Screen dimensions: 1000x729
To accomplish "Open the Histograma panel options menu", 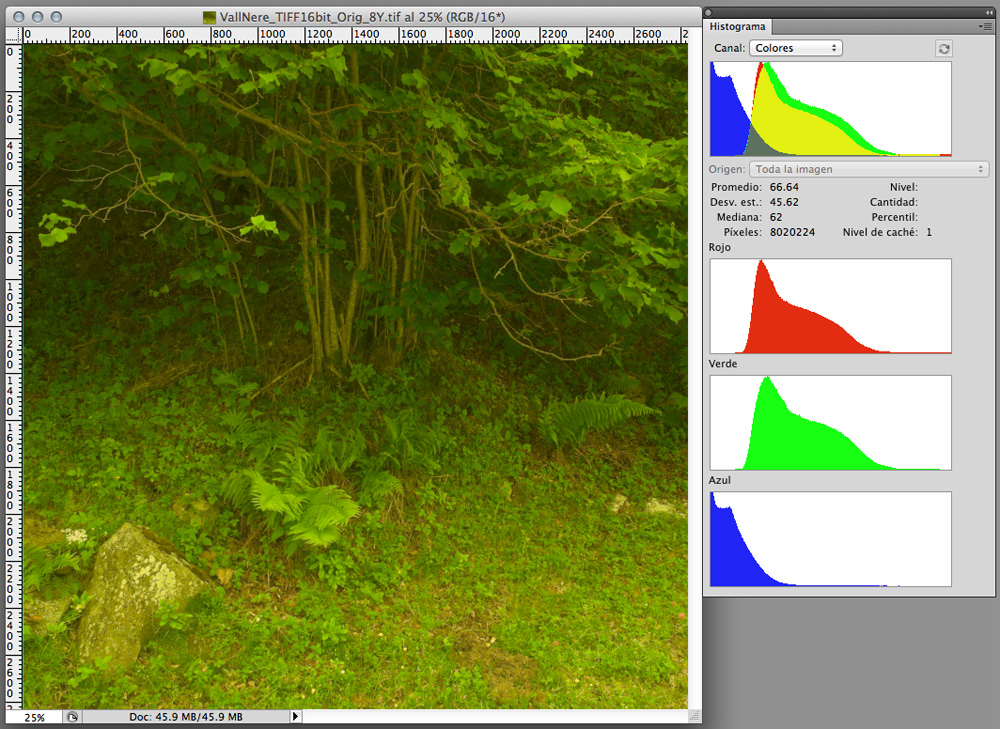I will tap(986, 27).
